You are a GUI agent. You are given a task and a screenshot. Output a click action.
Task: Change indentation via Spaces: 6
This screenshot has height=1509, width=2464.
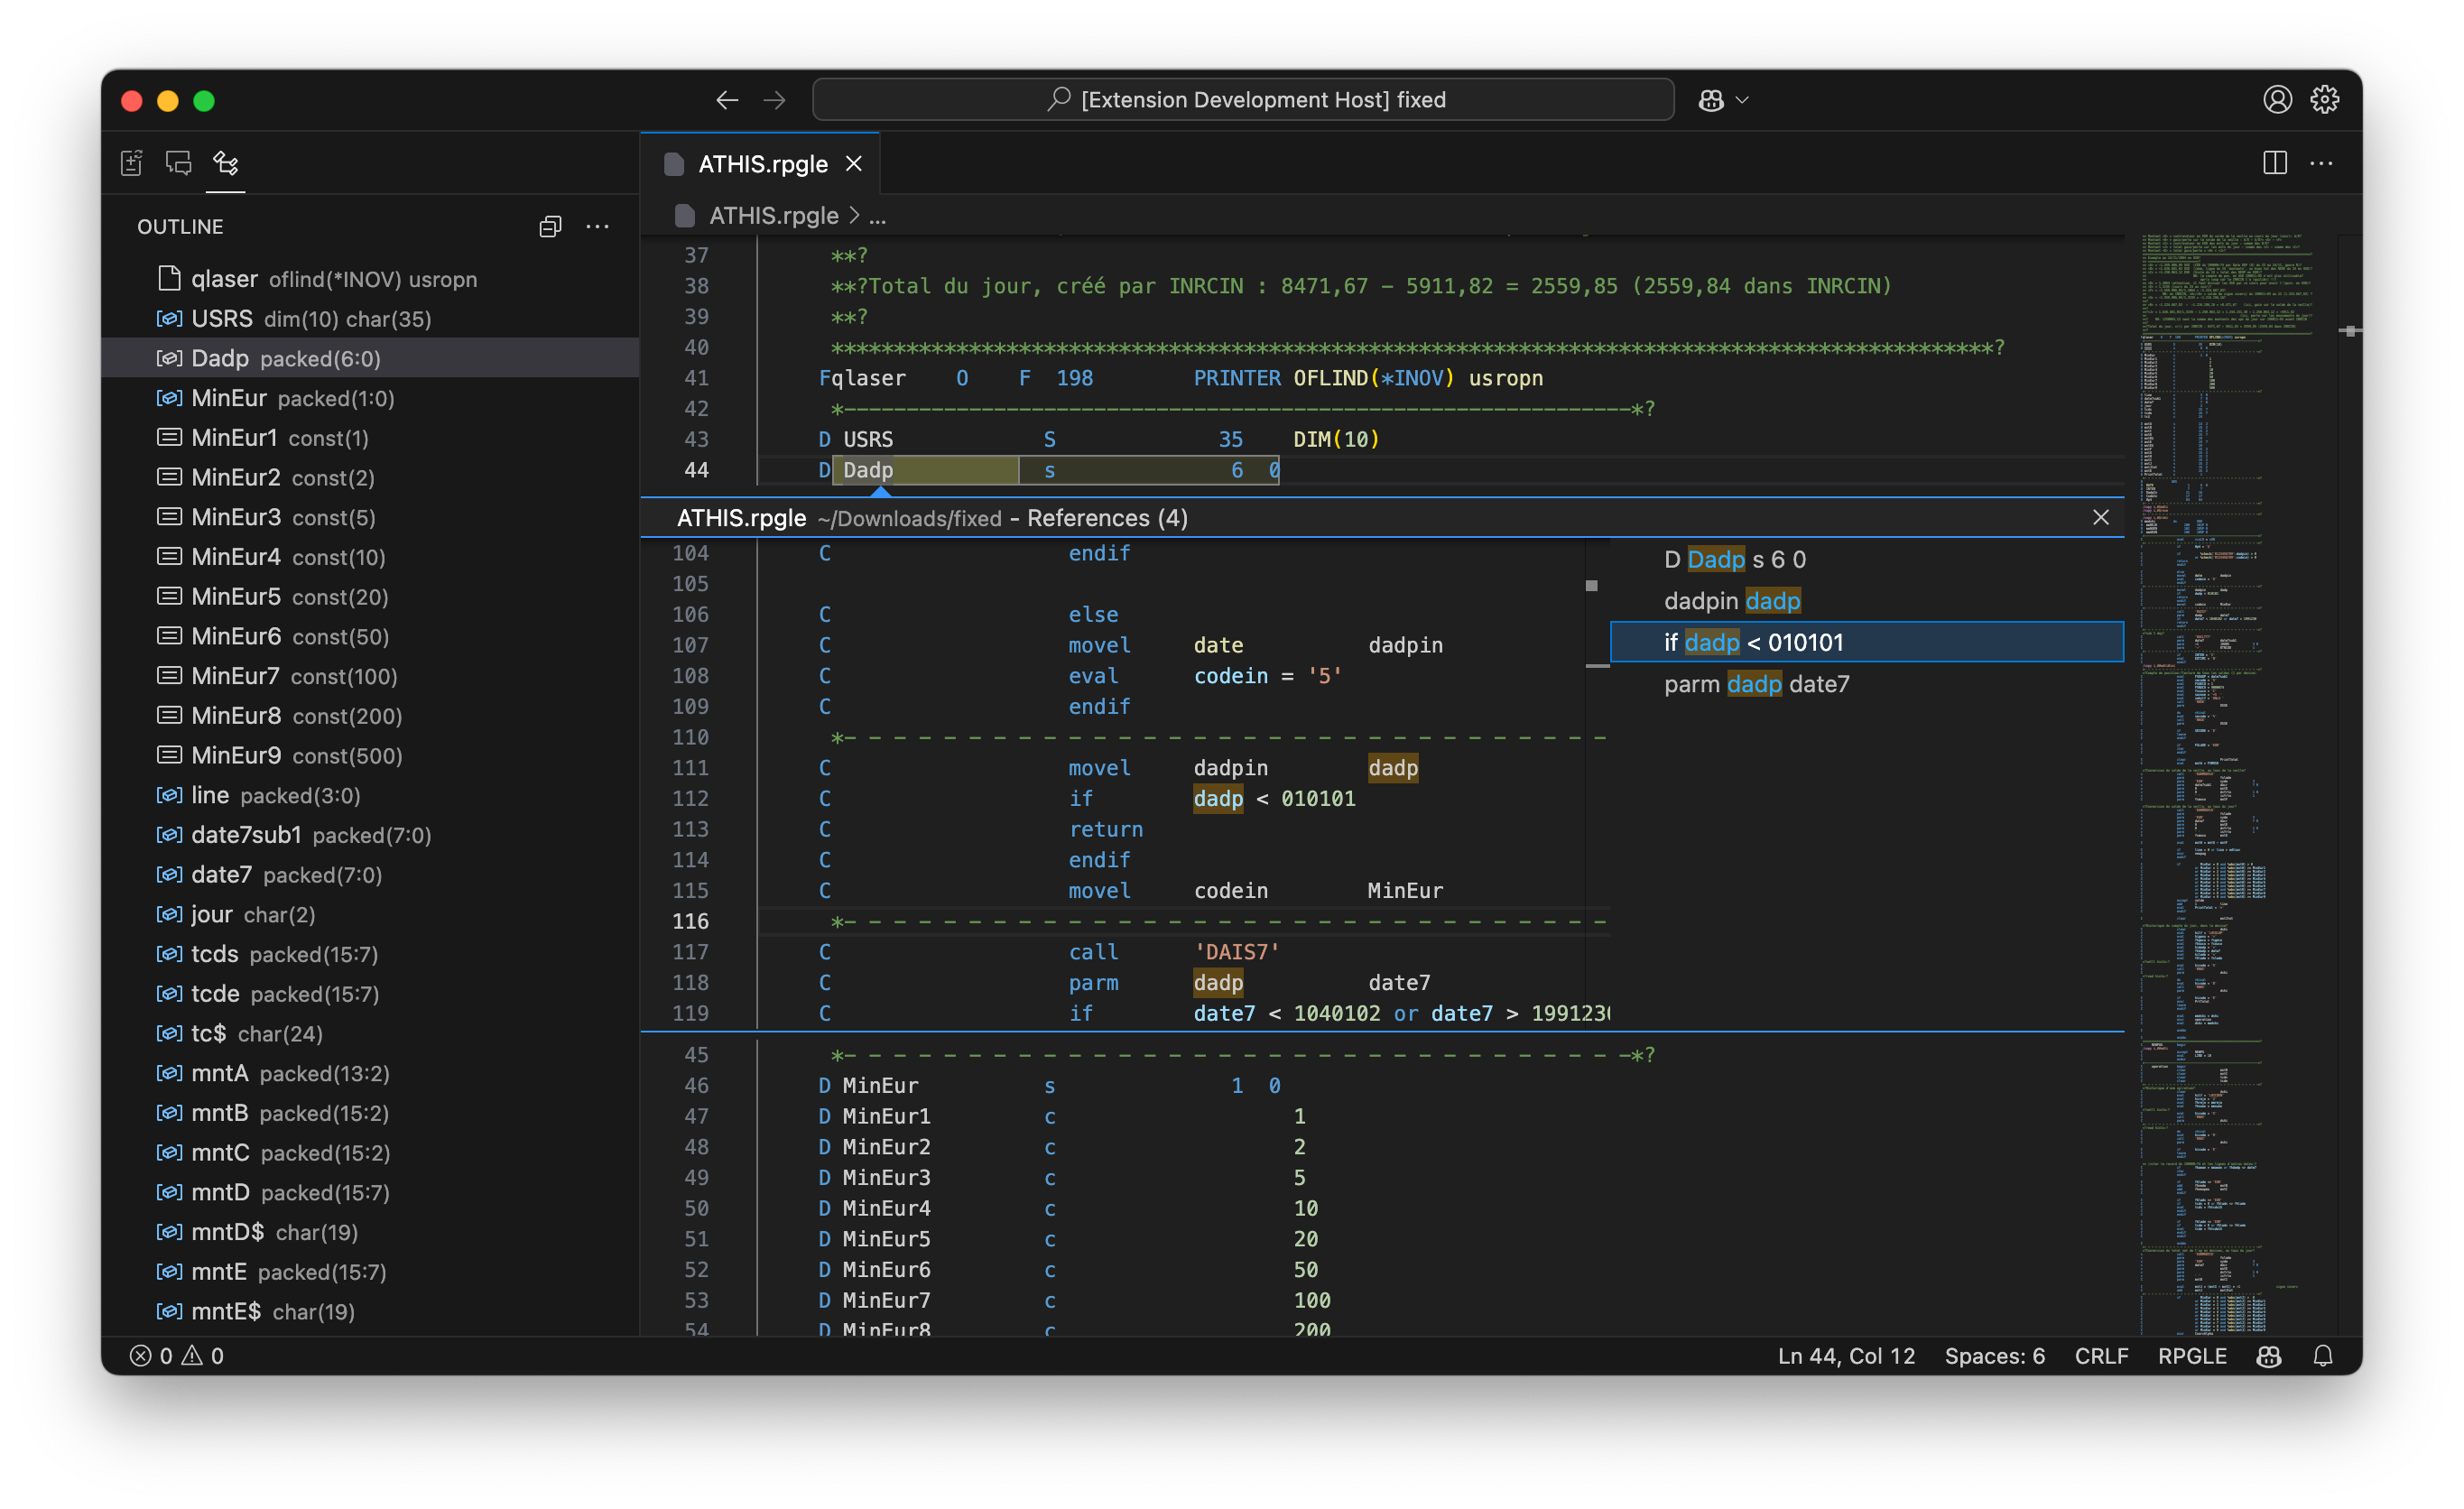tap(1994, 1356)
